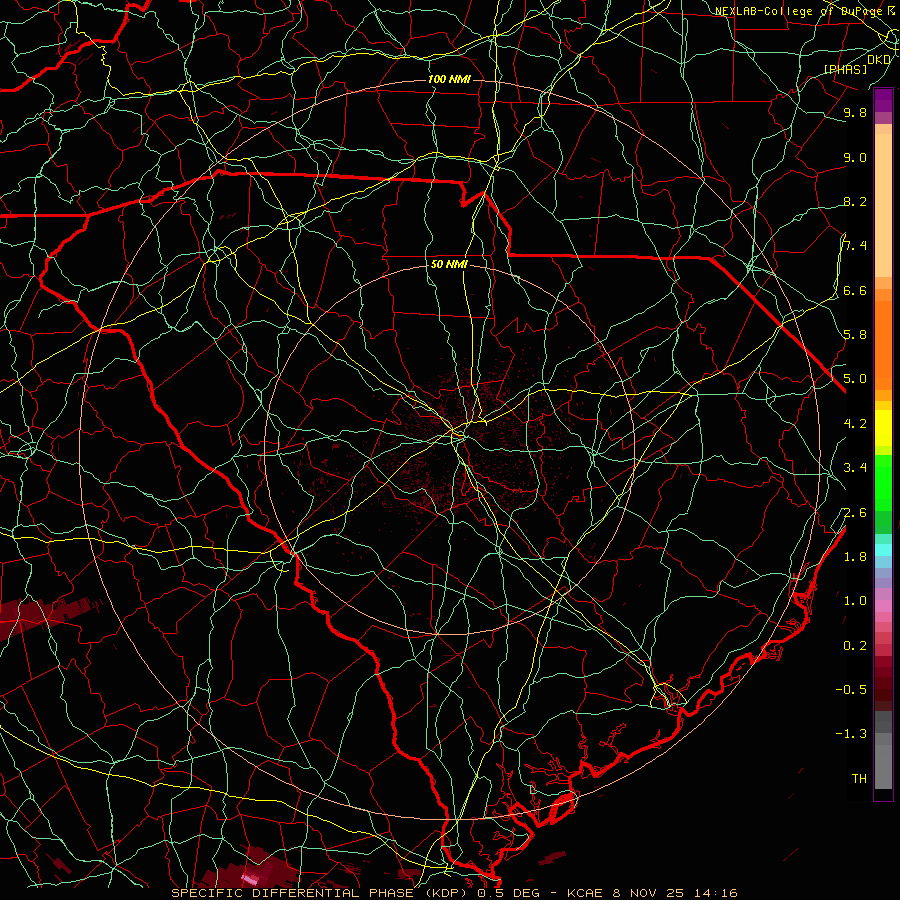Select the 9.0 color scale value
Viewport: 900px width, 900px height.
855,157
